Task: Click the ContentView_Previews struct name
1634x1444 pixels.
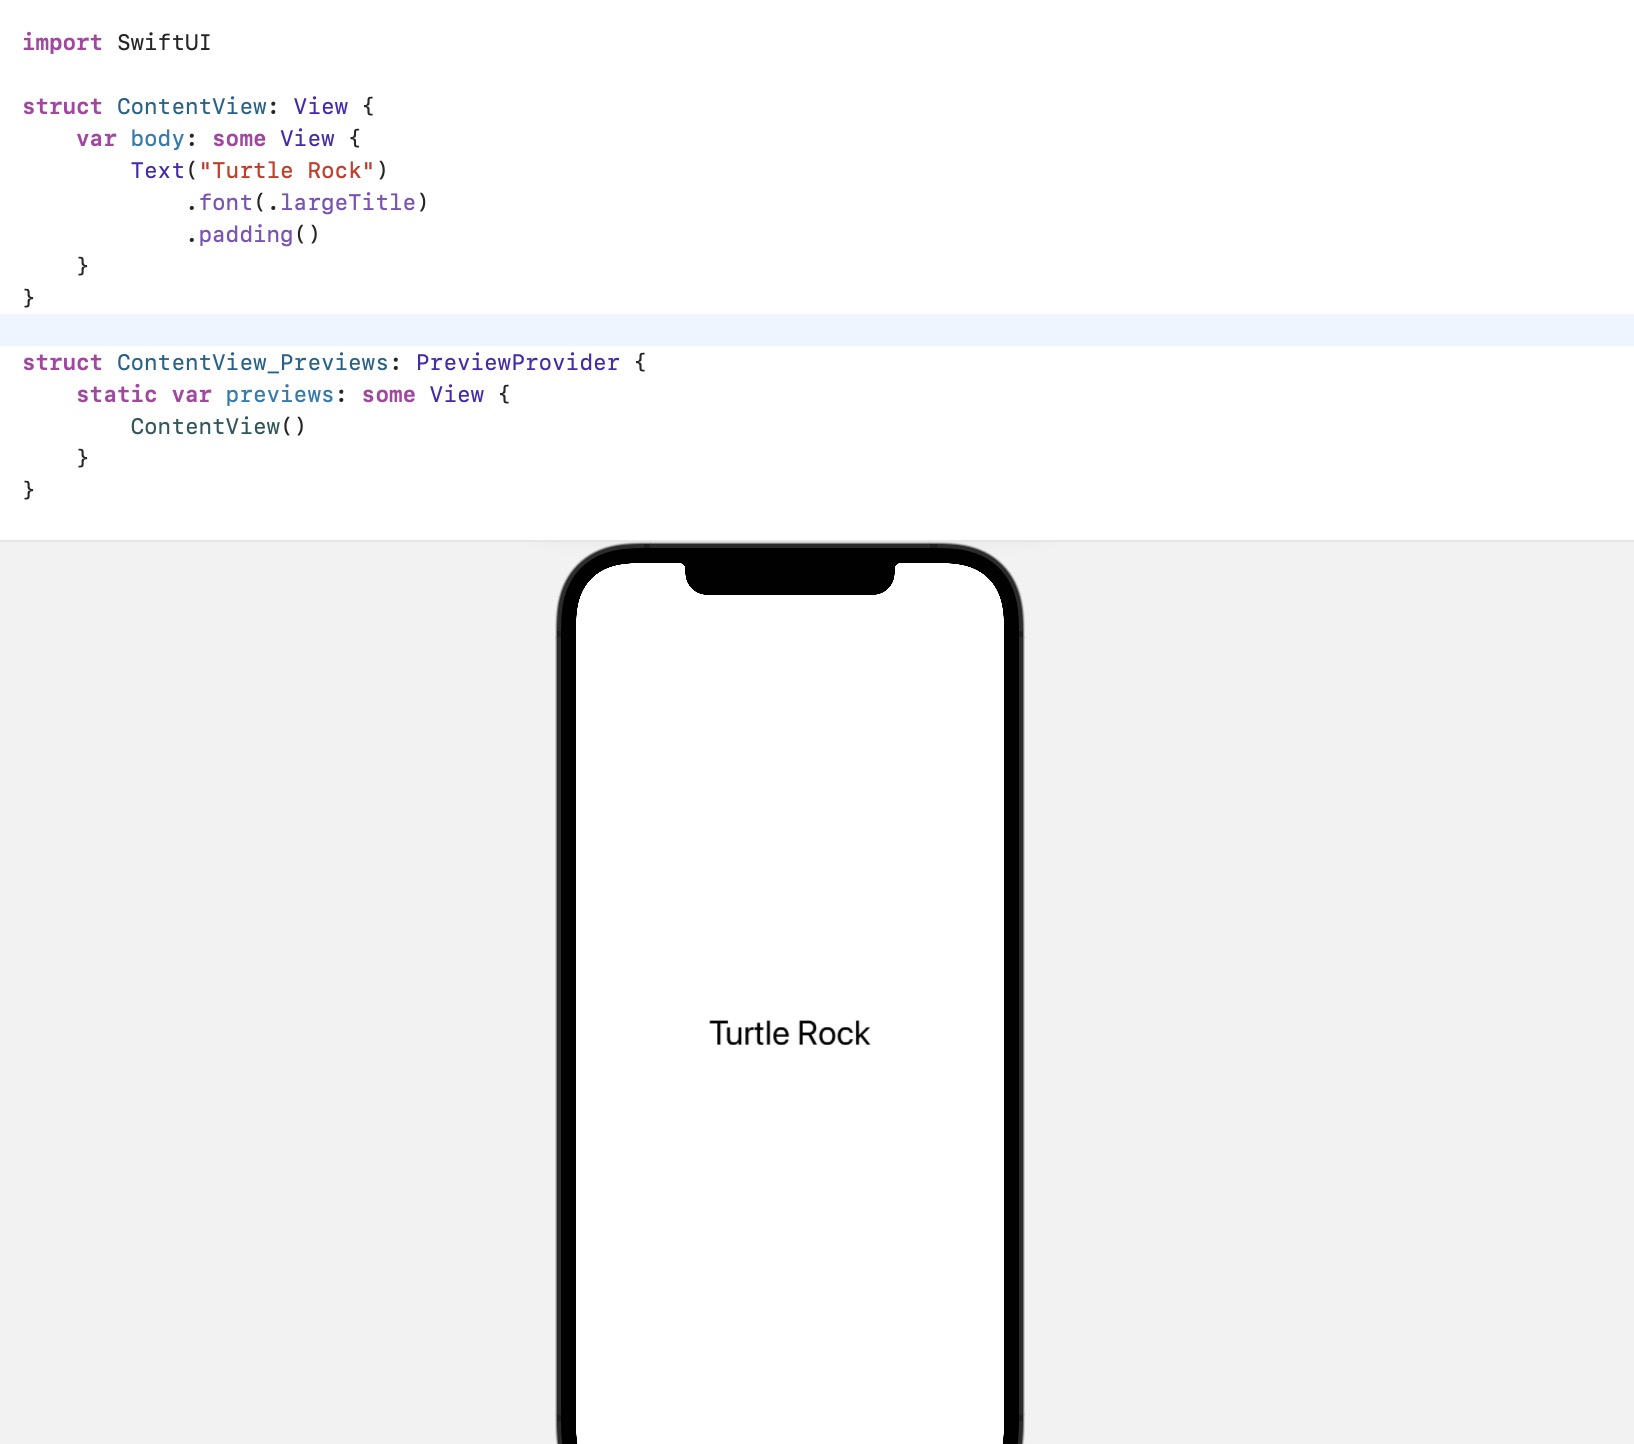Action: 253,363
